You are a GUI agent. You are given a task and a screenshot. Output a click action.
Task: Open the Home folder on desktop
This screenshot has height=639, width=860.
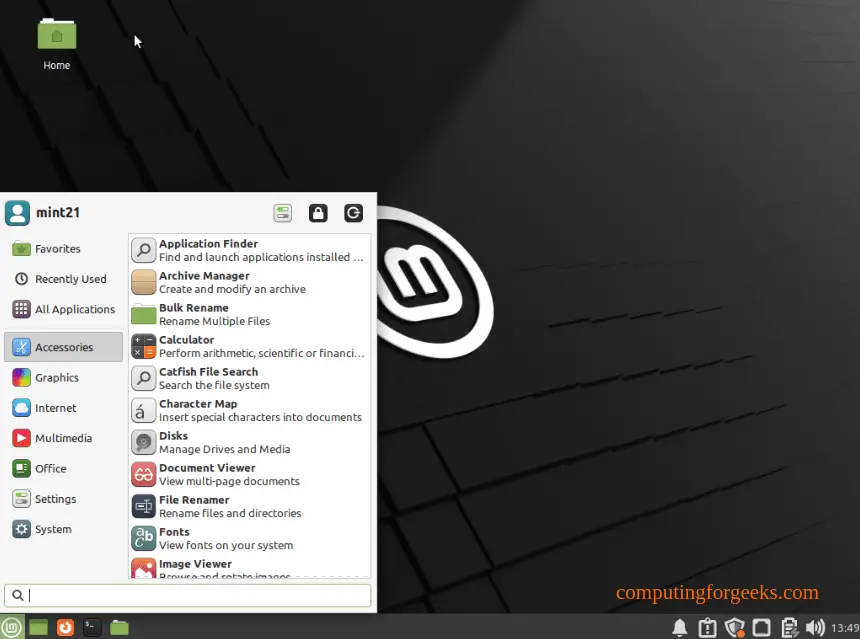coord(56,44)
